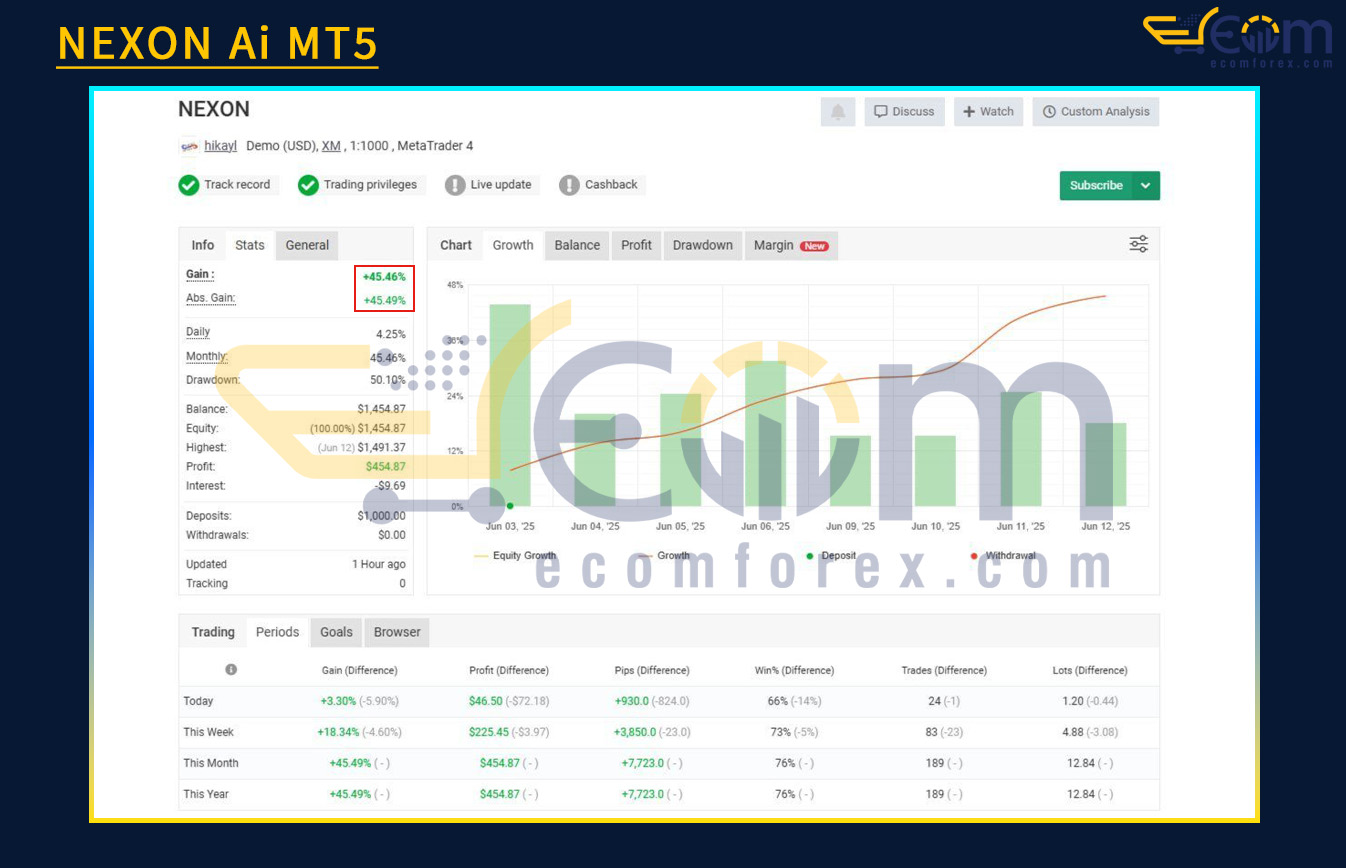Click the info icon in Periods table header
Image resolution: width=1346 pixels, height=868 pixels.
[231, 670]
